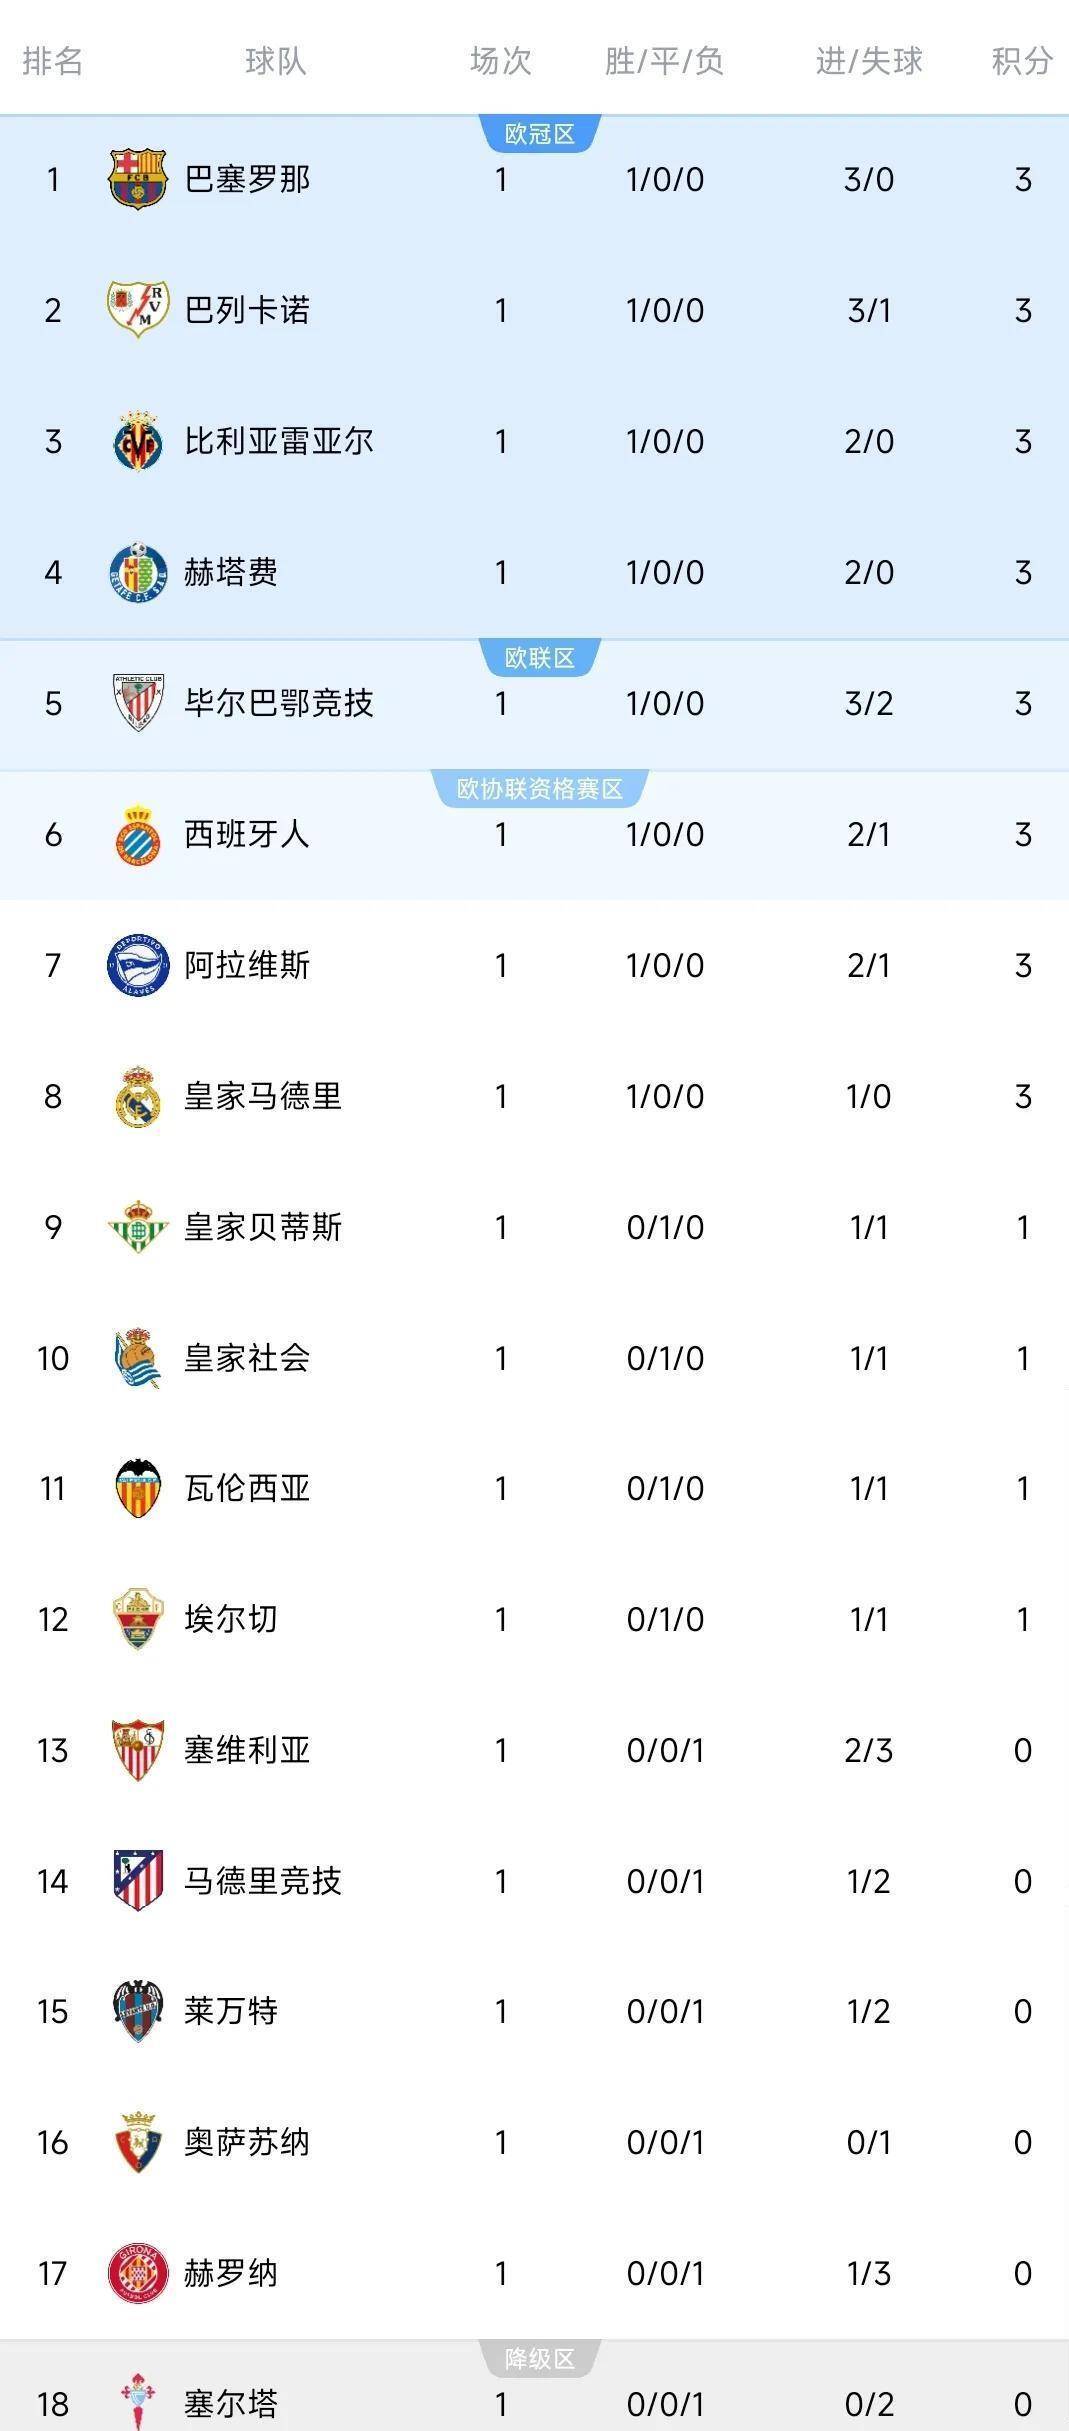This screenshot has height=2431, width=1069.
Task: Click the 排名 column header
Action: point(52,61)
